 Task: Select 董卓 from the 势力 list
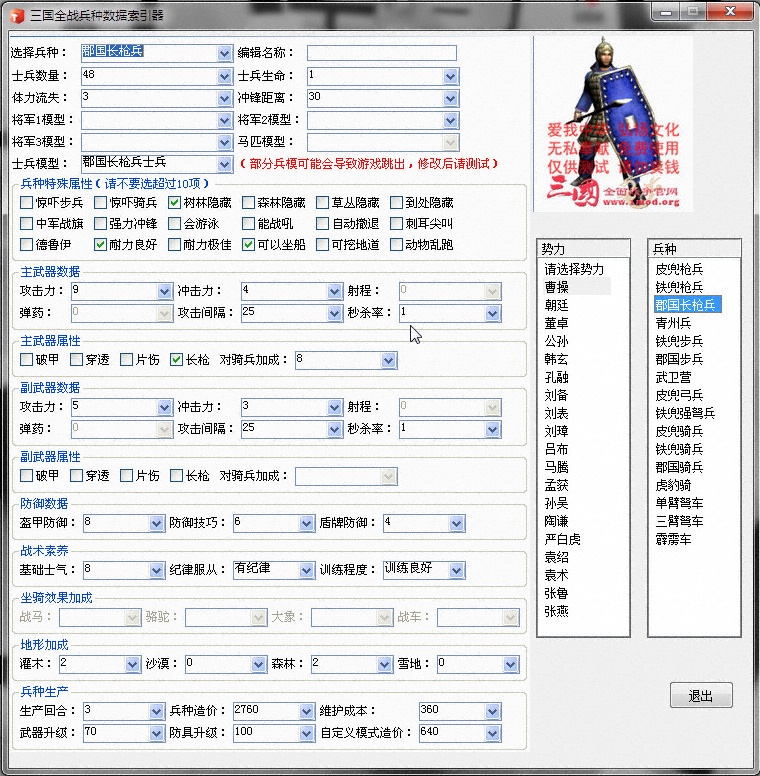[x=557, y=323]
